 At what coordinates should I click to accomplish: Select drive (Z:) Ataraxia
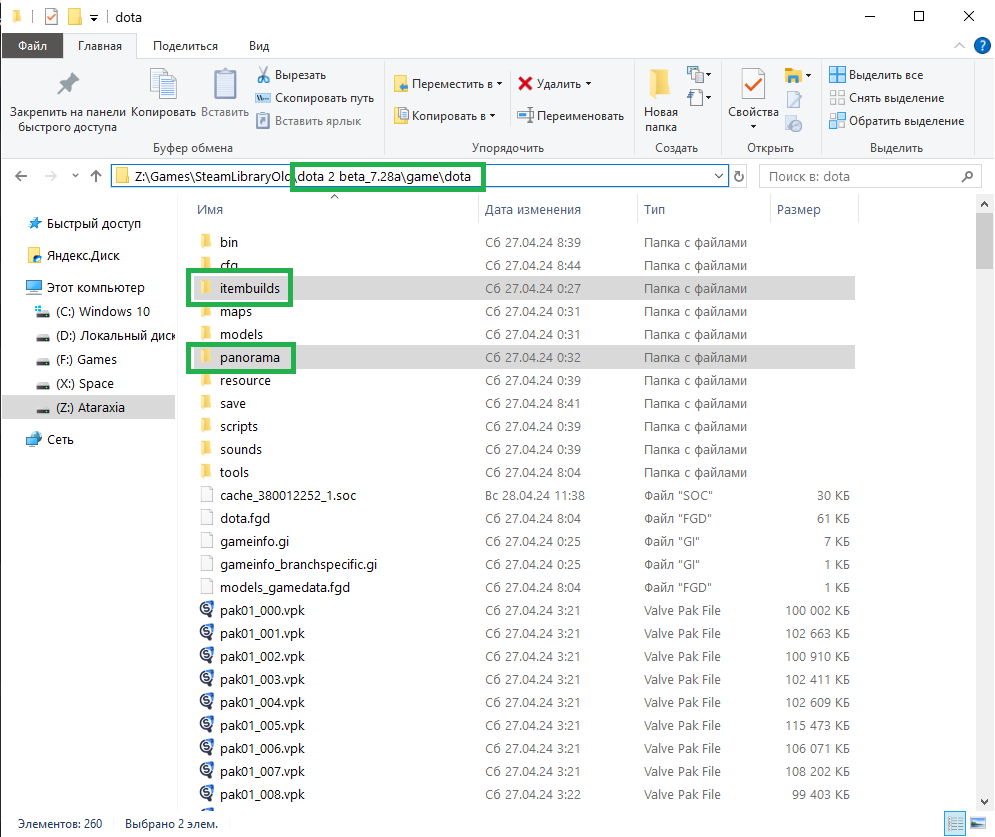pos(89,407)
